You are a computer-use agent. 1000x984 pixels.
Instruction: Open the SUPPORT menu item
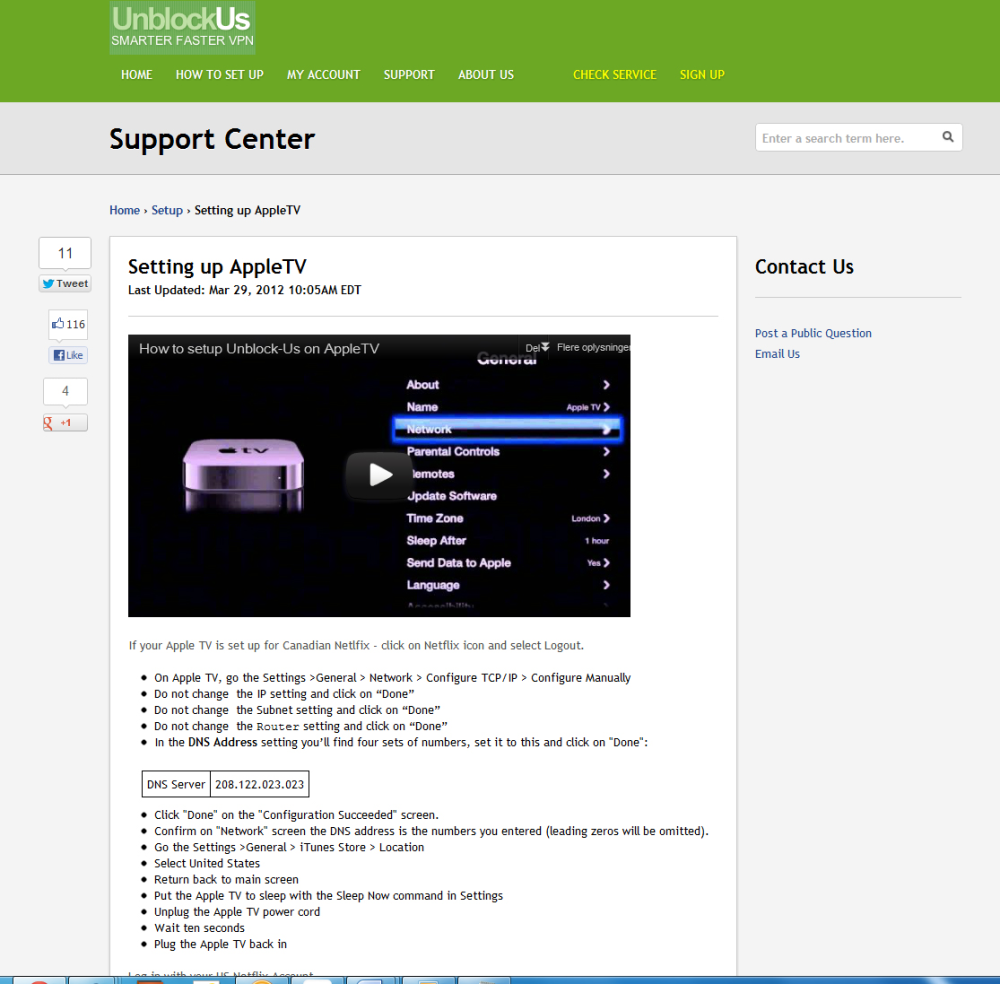(x=409, y=75)
